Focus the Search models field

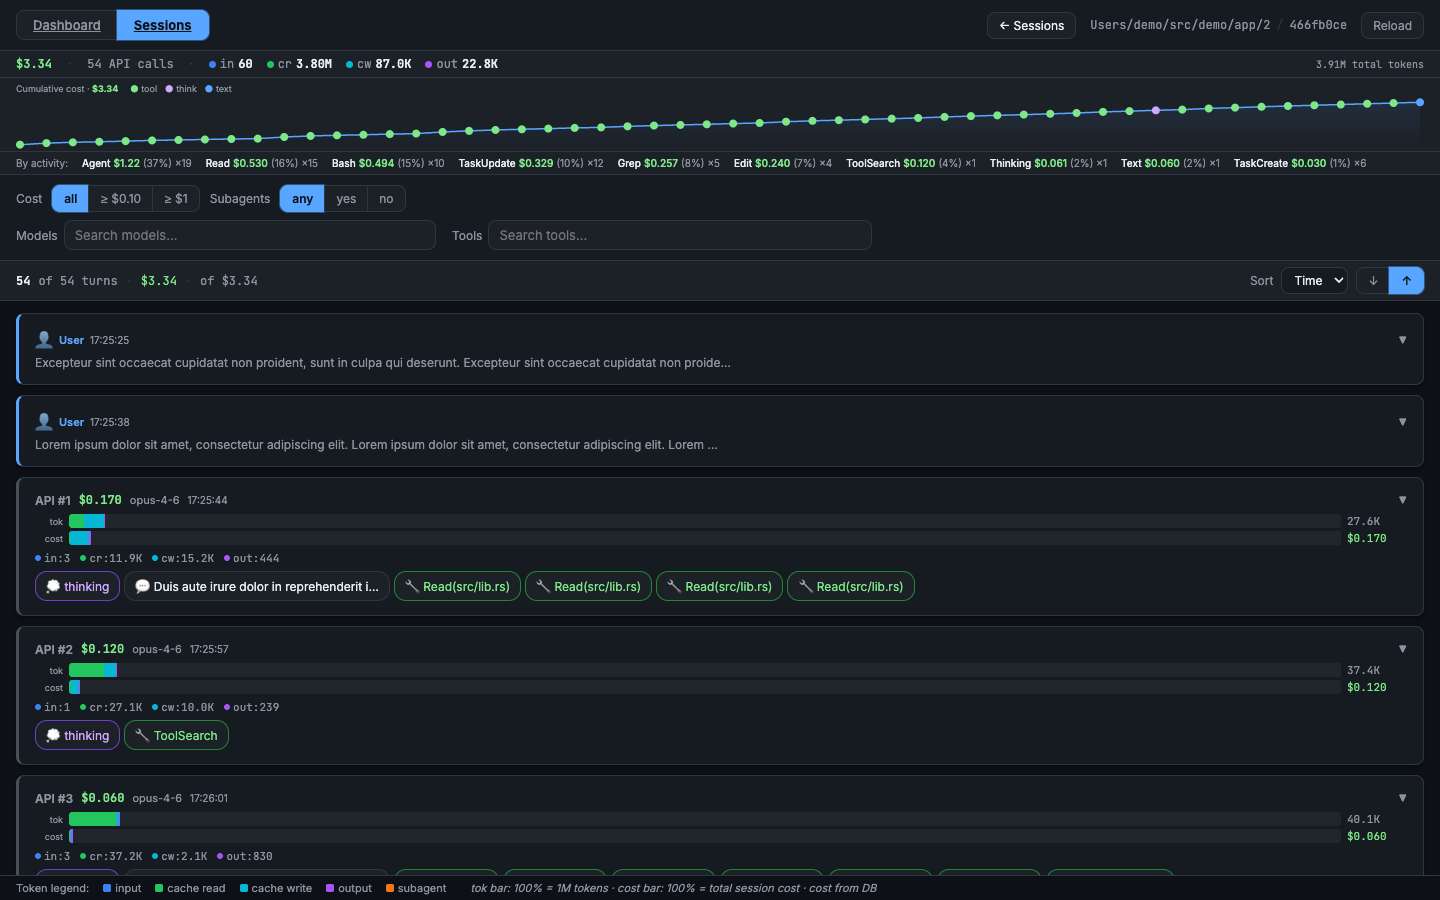(x=250, y=235)
